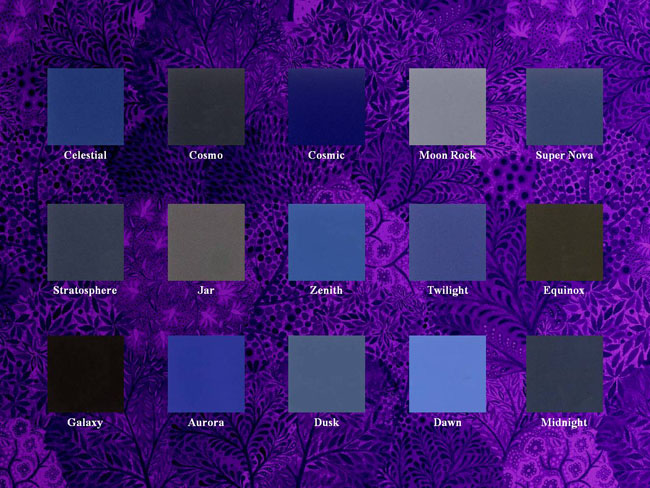Screen dimensions: 650x488
Task: Pick the Jar gray swatch
Action: (206, 242)
